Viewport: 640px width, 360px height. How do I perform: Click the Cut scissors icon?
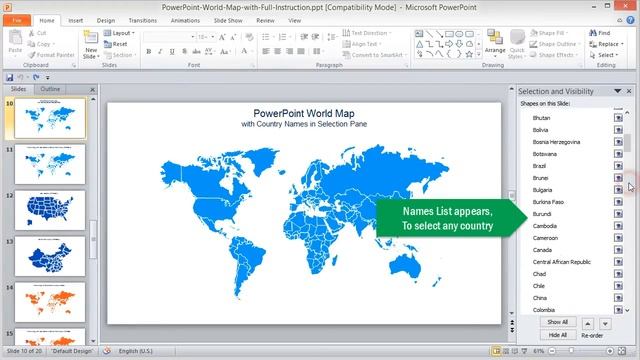pos(31,33)
